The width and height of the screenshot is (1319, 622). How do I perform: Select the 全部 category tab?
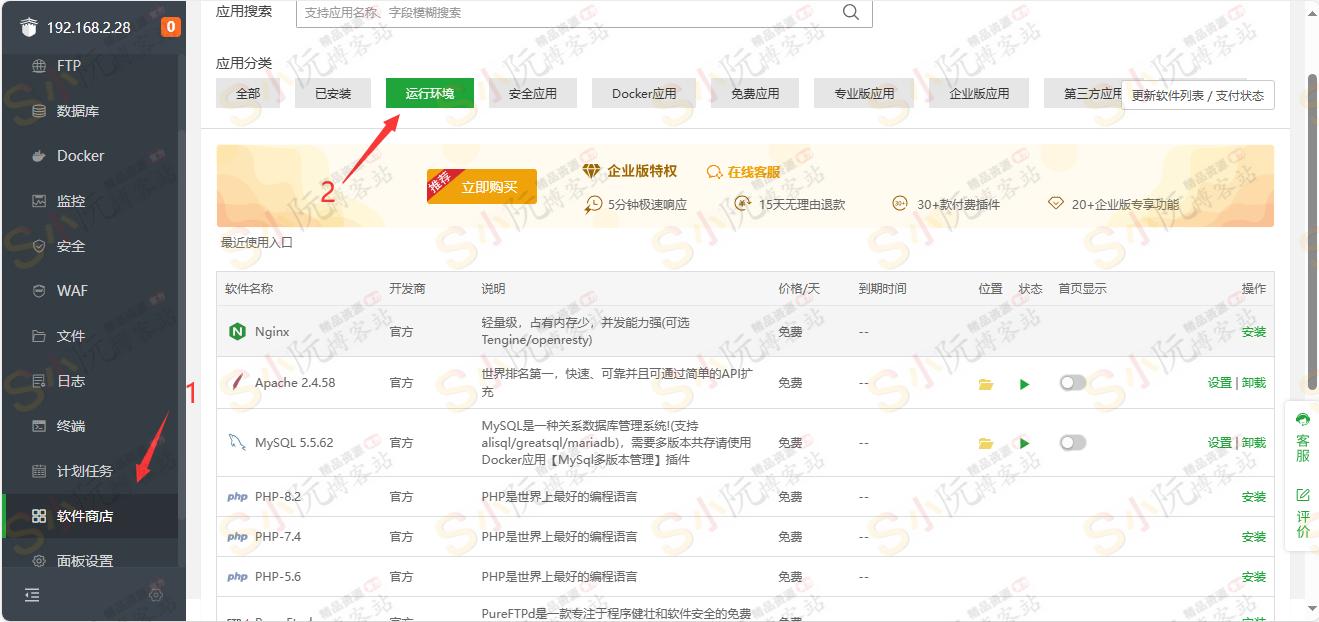click(x=248, y=93)
